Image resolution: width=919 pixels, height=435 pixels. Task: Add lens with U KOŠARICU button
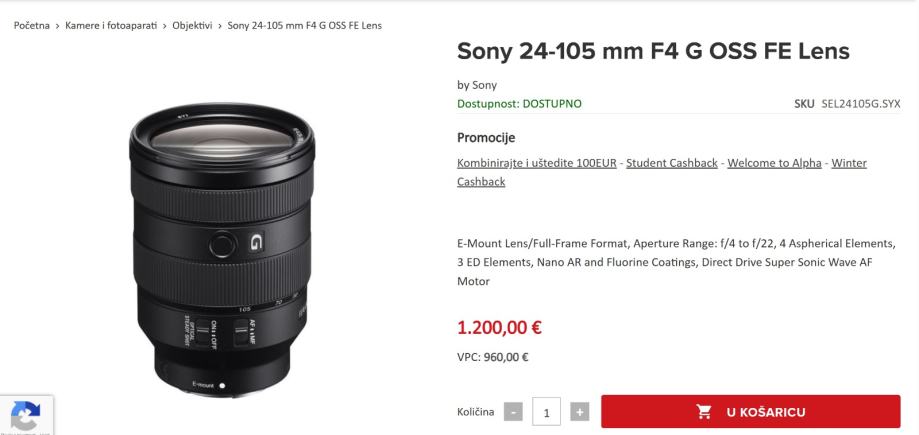pyautogui.click(x=750, y=412)
